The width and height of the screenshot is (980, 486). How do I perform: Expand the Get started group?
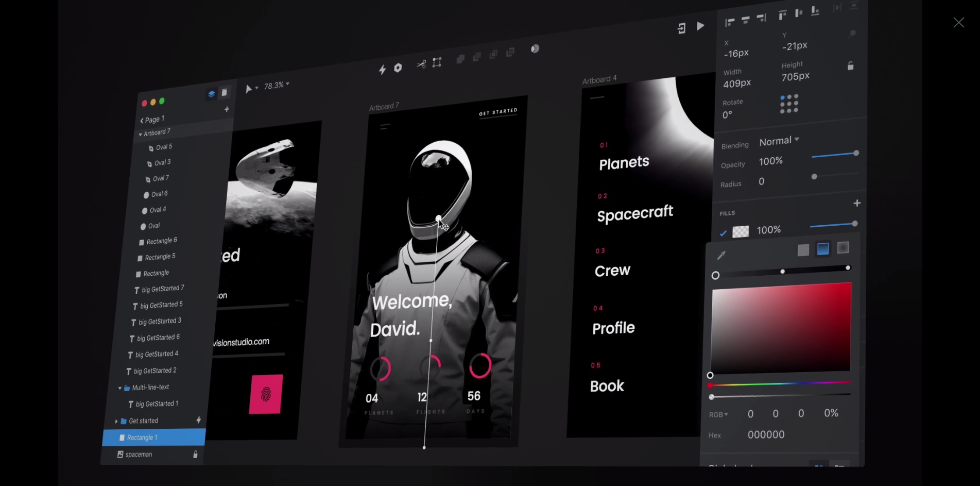tap(116, 421)
